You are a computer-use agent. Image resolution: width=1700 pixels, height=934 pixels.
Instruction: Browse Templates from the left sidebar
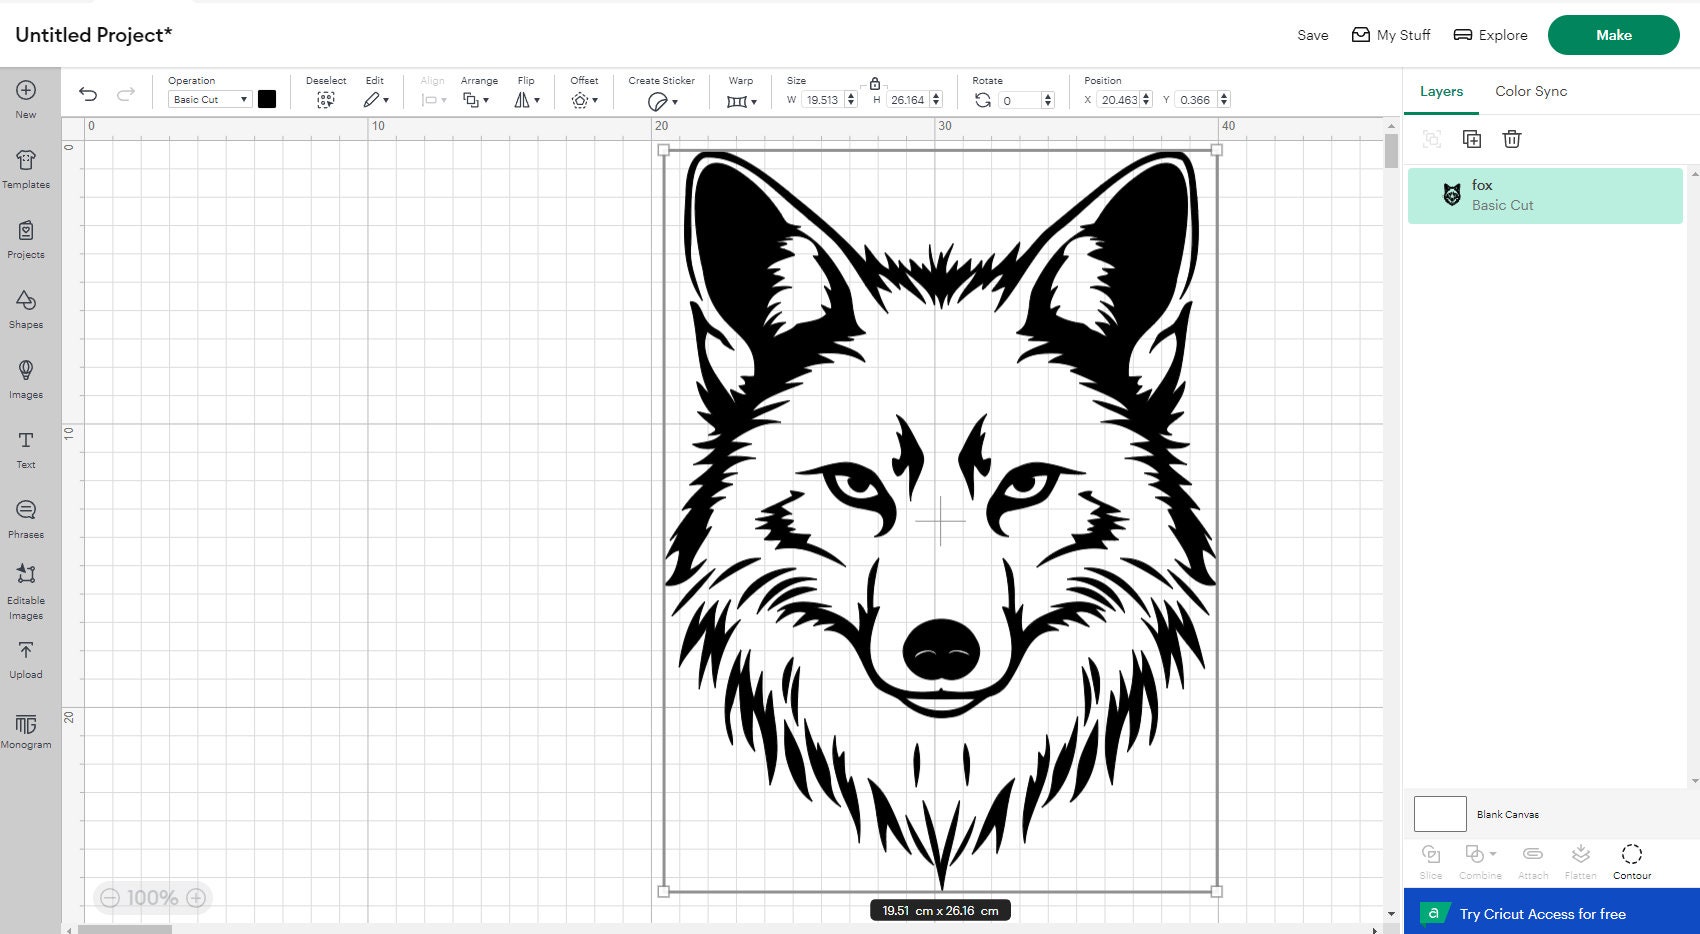click(x=26, y=170)
